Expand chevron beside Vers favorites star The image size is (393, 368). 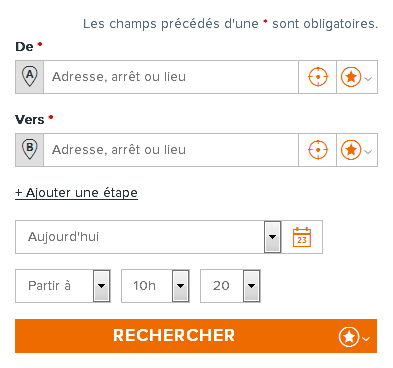(x=368, y=152)
